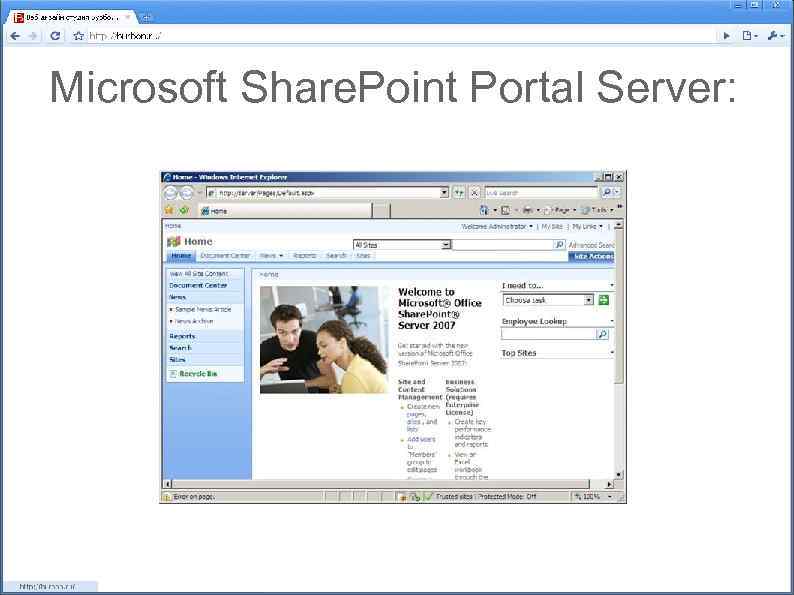Viewport: 794px width, 595px height.
Task: Expand the Choose task dropdown
Action: pyautogui.click(x=588, y=300)
